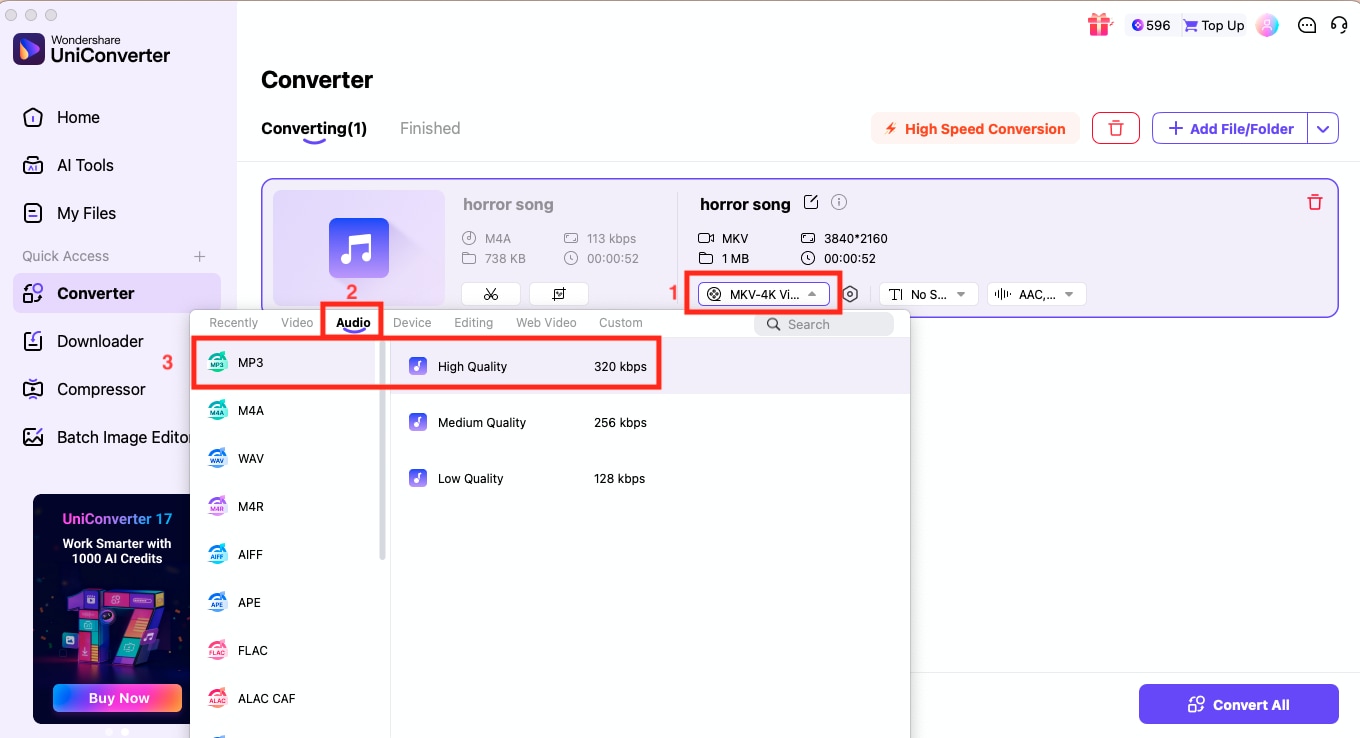Navigate to Home using the sidebar icon

79,117
